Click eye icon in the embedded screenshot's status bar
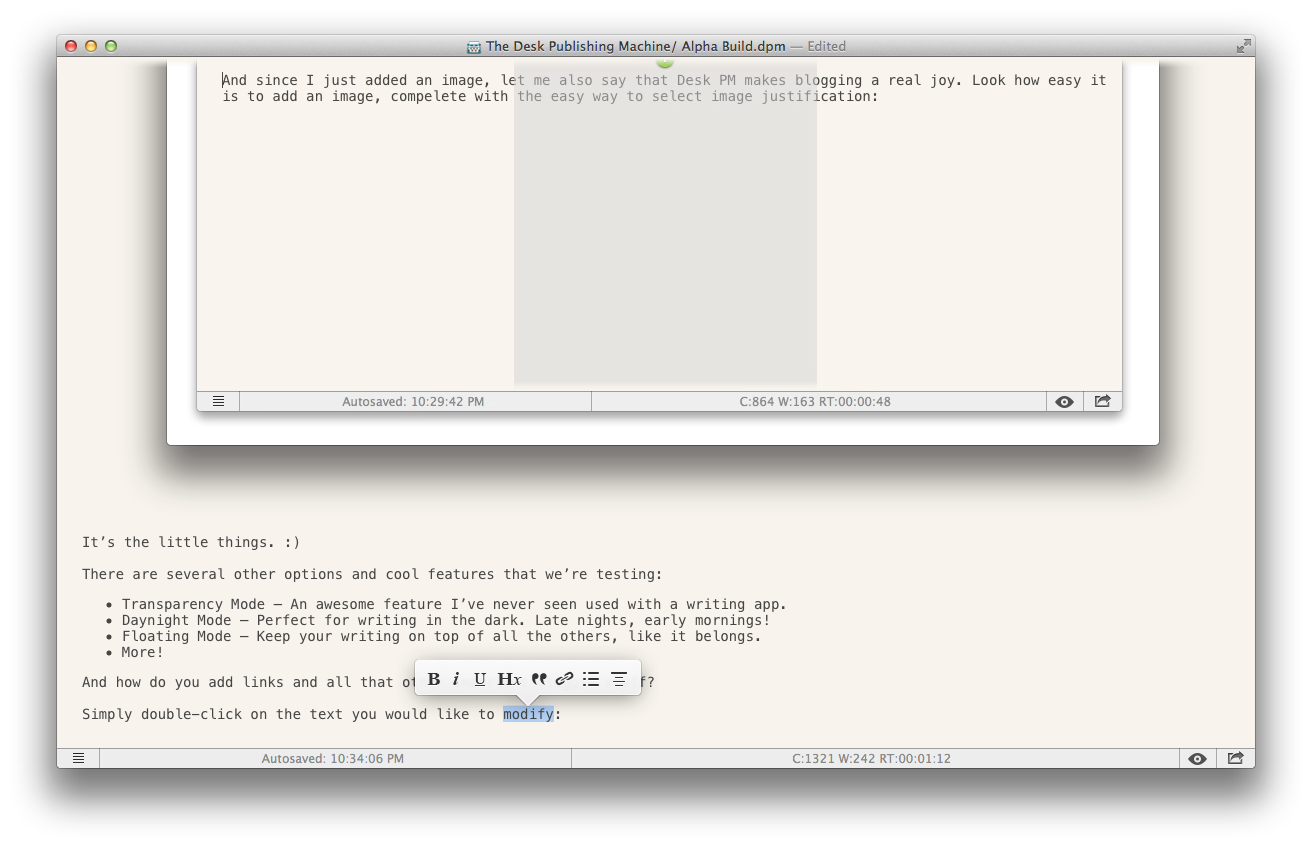1312x847 pixels. (x=1064, y=401)
